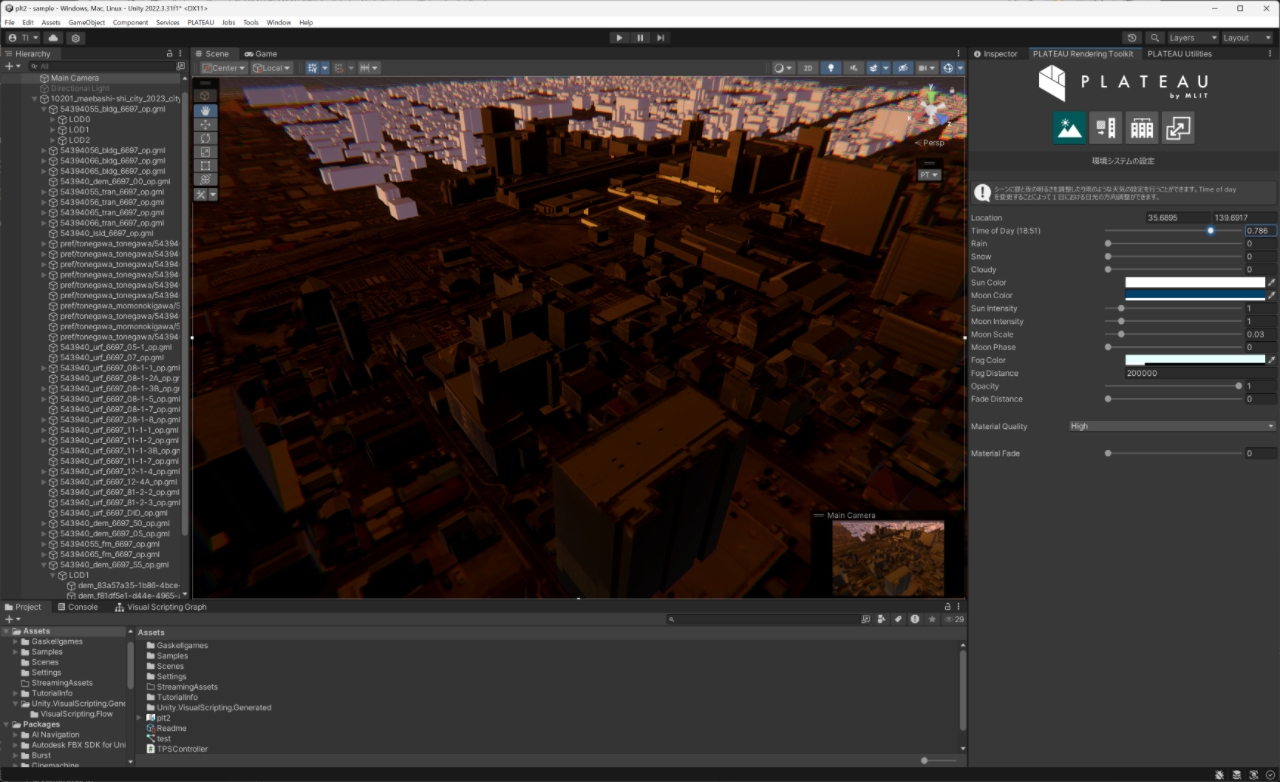Open the Visual Scripting Graph tab
Screen dimensions: 1280x782
pos(161,607)
